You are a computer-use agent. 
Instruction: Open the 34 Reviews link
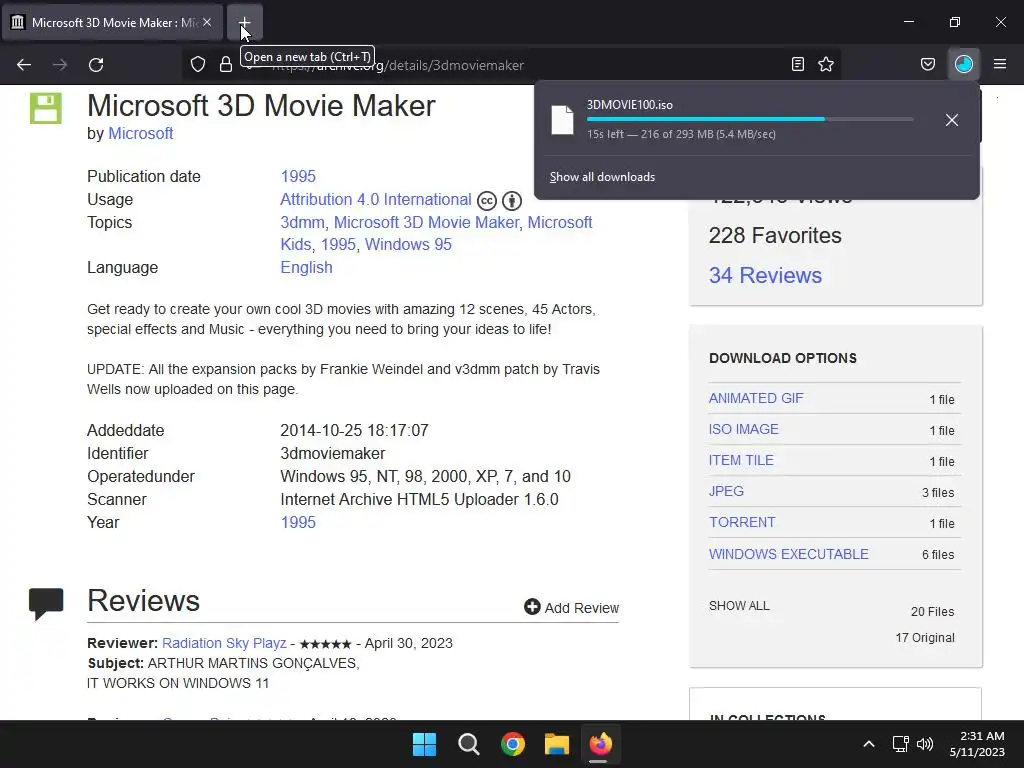(x=765, y=275)
